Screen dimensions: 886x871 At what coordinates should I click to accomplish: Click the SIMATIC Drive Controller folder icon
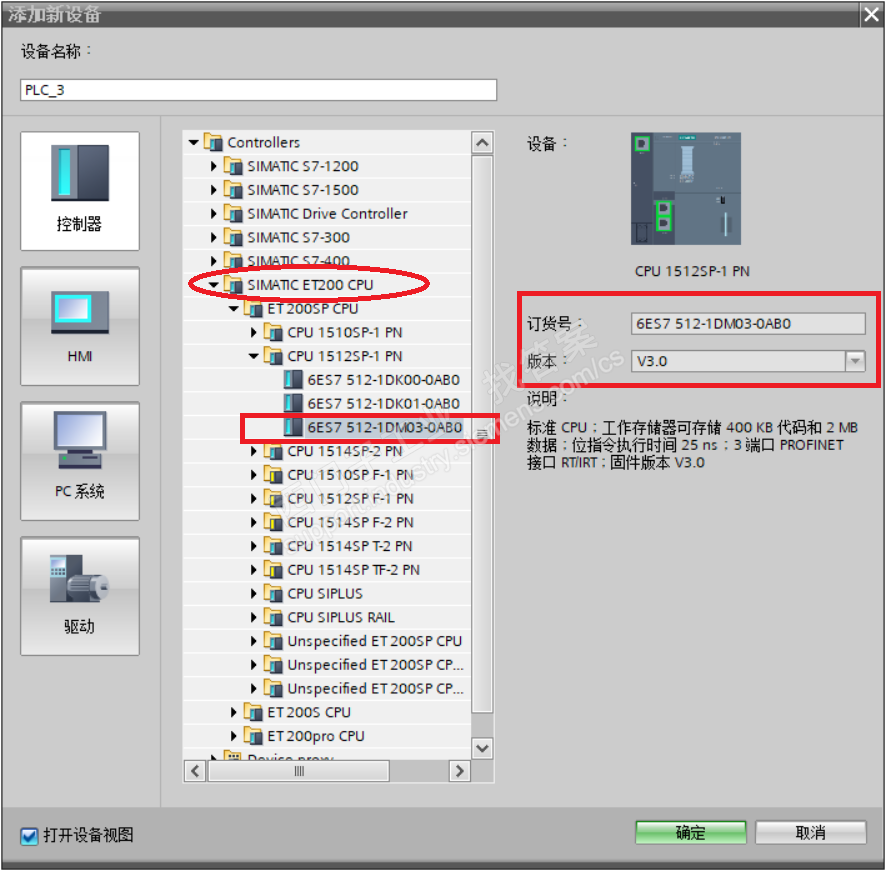233,214
